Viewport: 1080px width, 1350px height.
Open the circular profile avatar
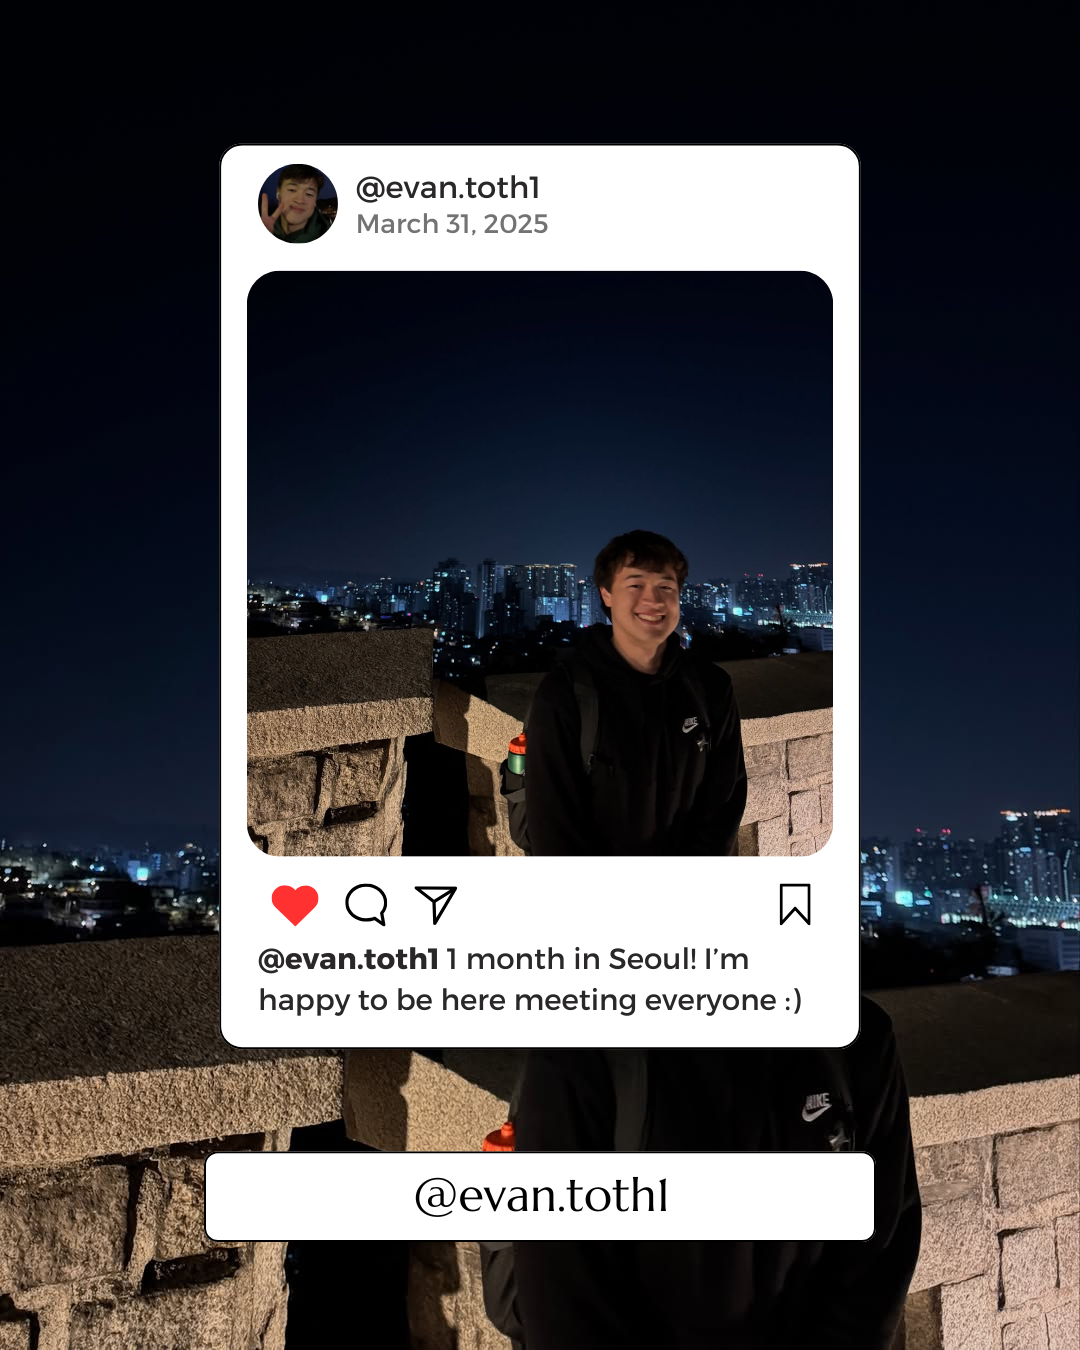click(298, 204)
